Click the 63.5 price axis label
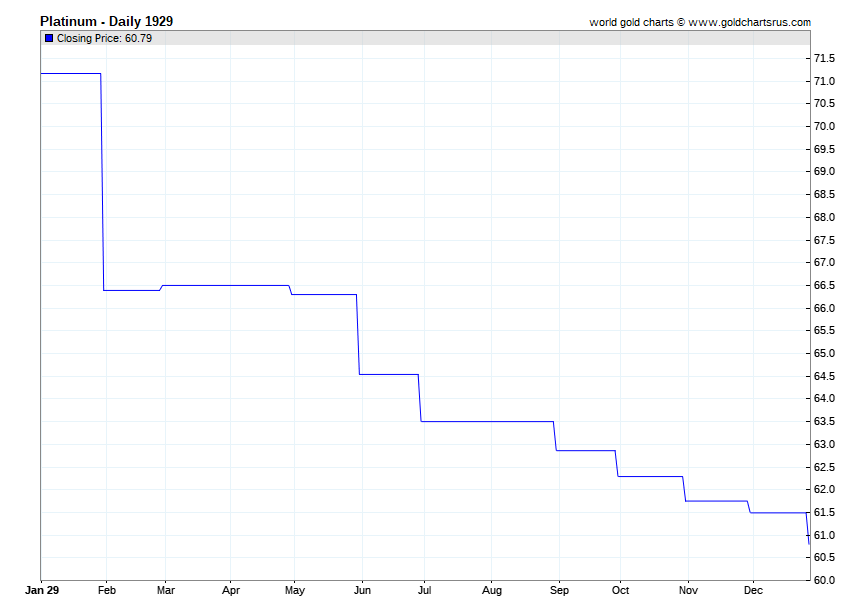850x616 pixels. click(825, 421)
